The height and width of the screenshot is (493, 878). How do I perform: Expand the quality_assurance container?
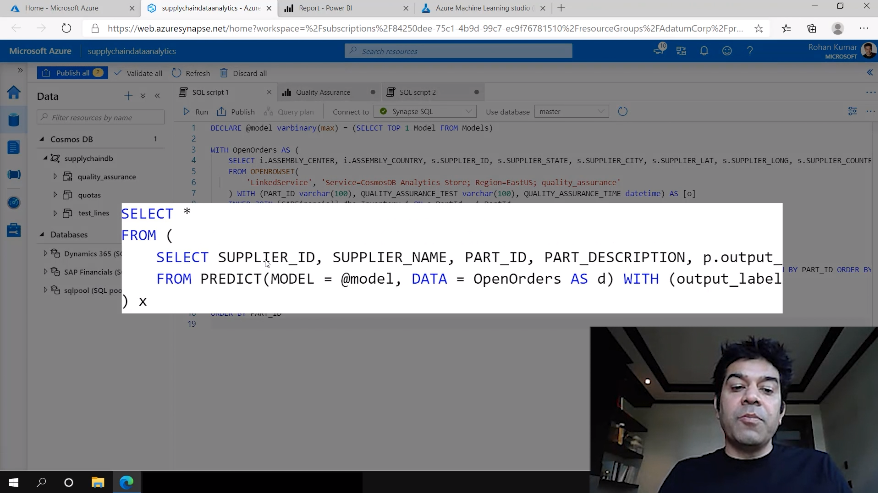coord(56,177)
